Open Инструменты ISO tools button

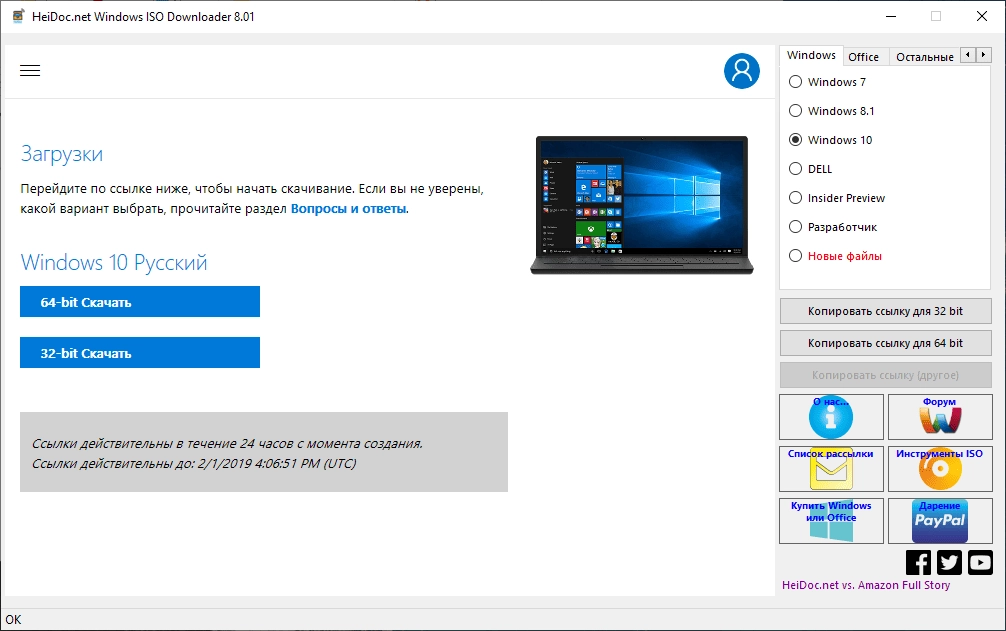pos(940,469)
